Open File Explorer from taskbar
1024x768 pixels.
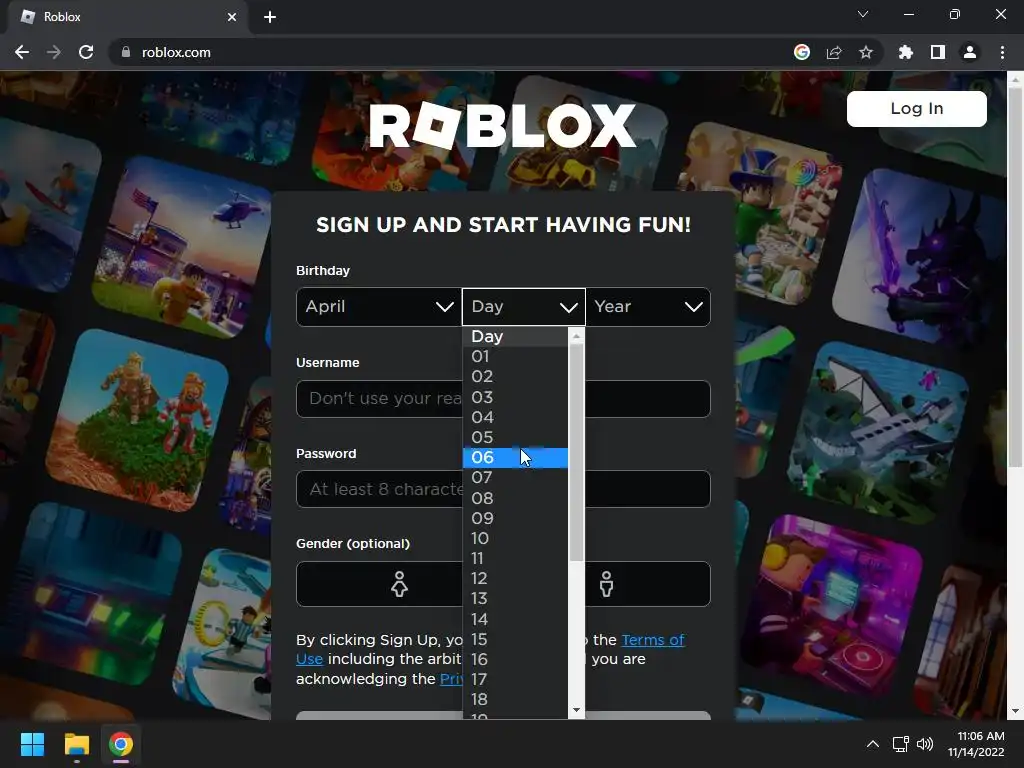pyautogui.click(x=76, y=744)
